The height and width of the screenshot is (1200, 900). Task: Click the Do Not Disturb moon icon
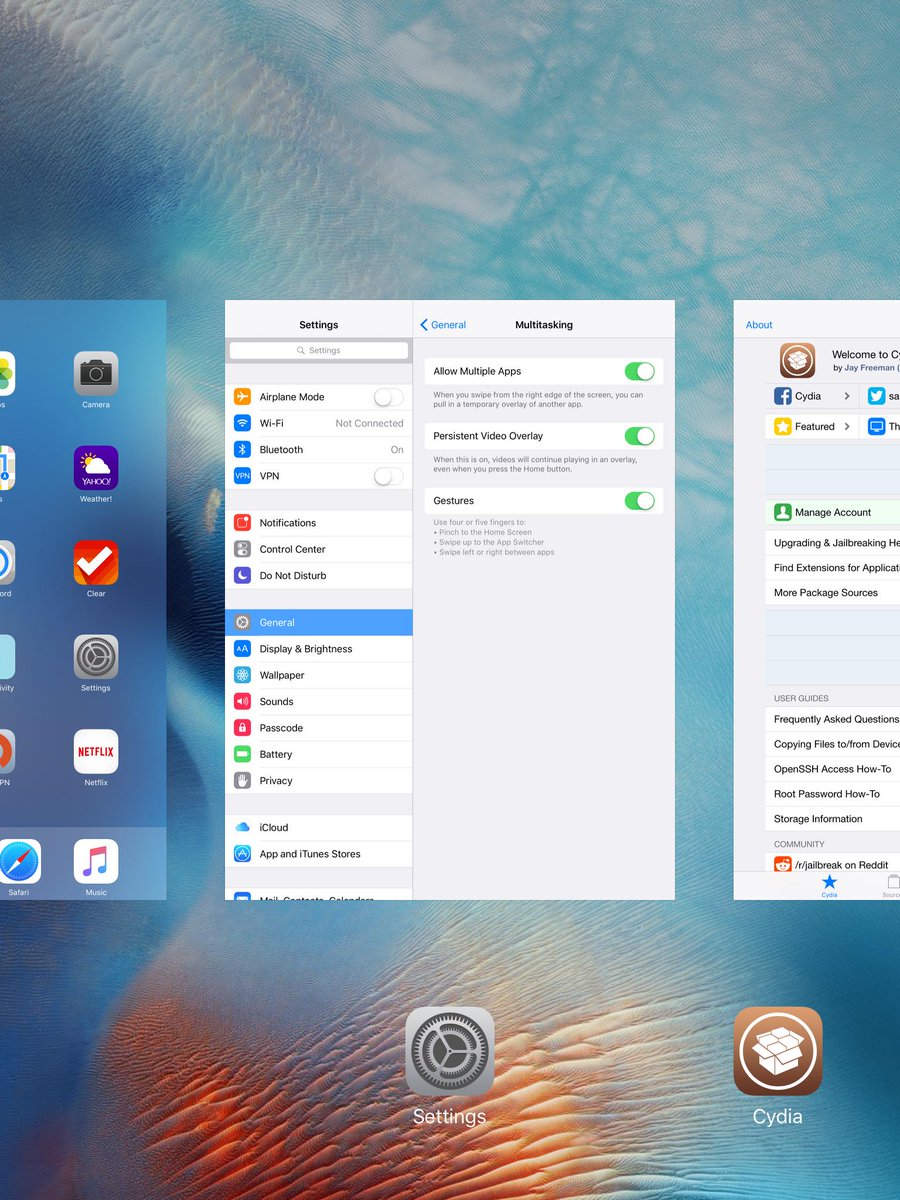pos(242,576)
